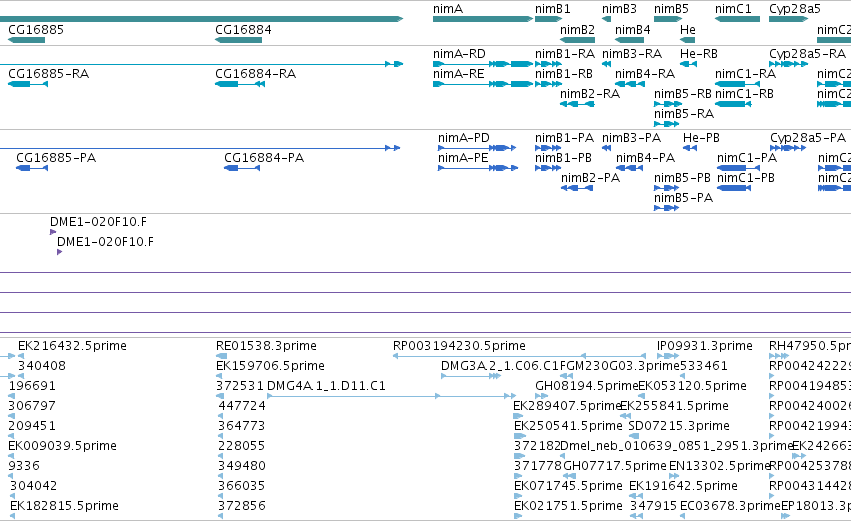The image size is (851, 521).
Task: Click the EST label 372856
Action: pyautogui.click(x=242, y=506)
